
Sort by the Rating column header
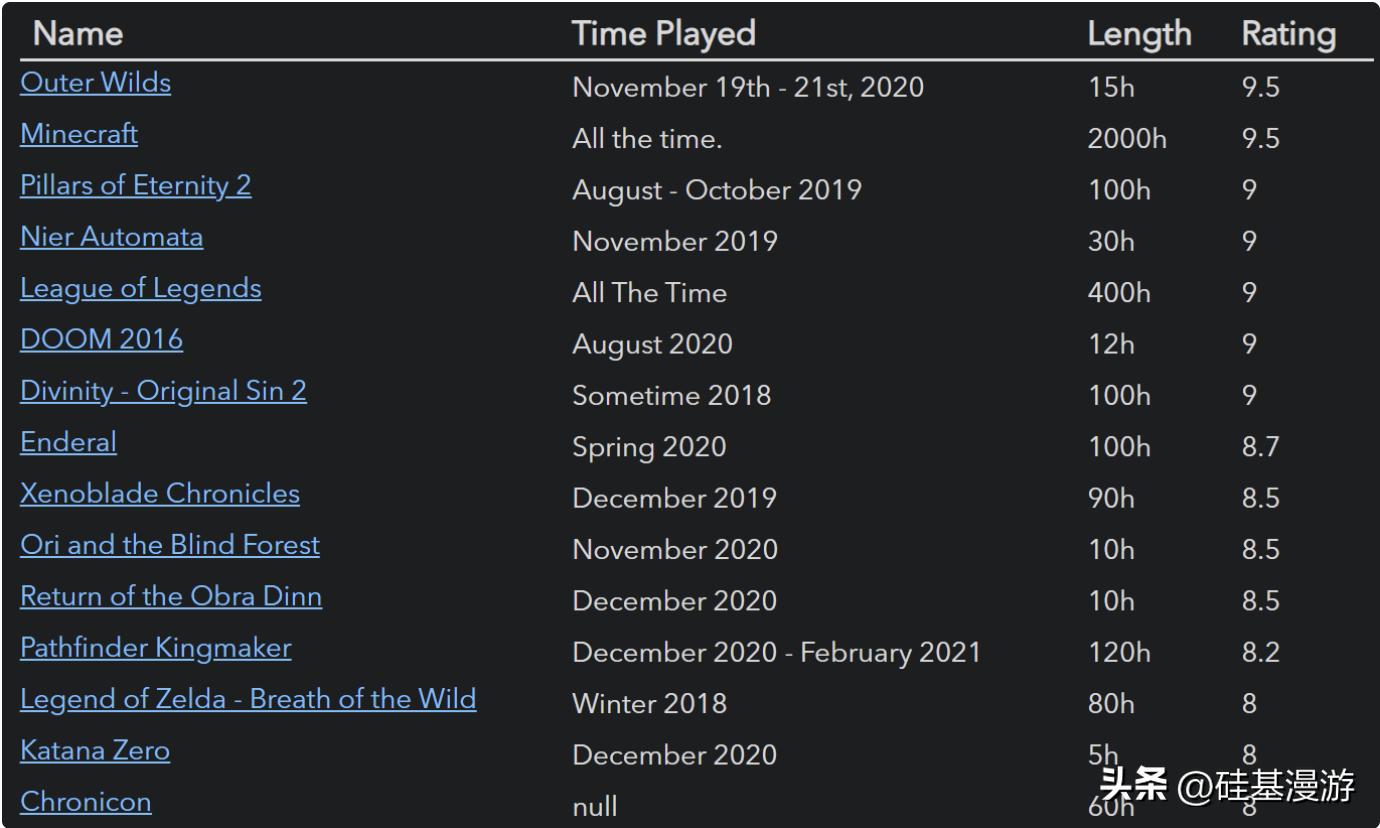pyautogui.click(x=1288, y=34)
